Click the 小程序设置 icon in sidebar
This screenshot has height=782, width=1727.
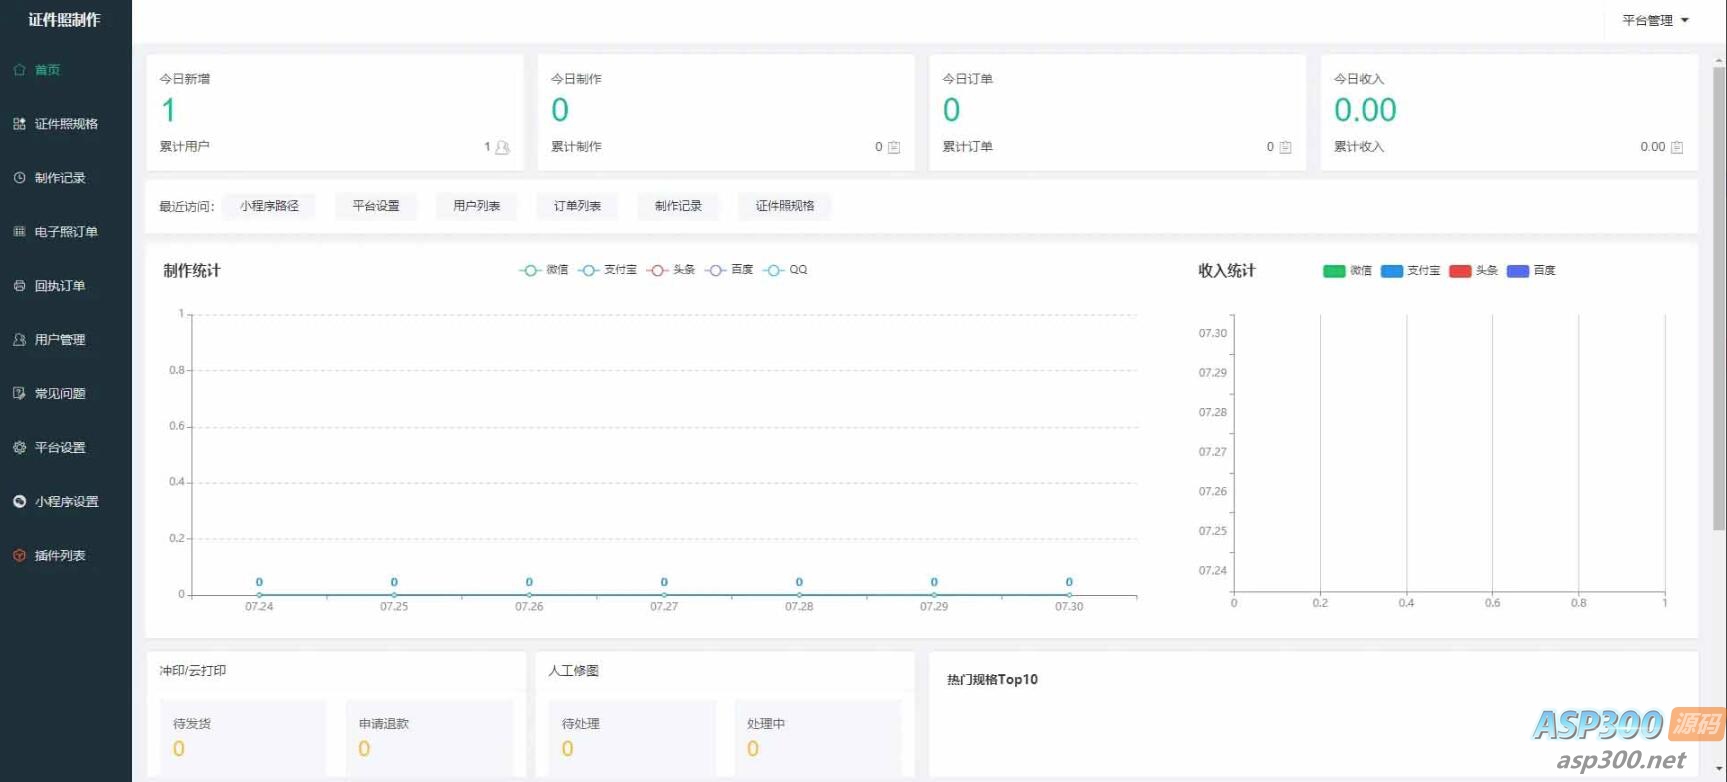pos(19,502)
